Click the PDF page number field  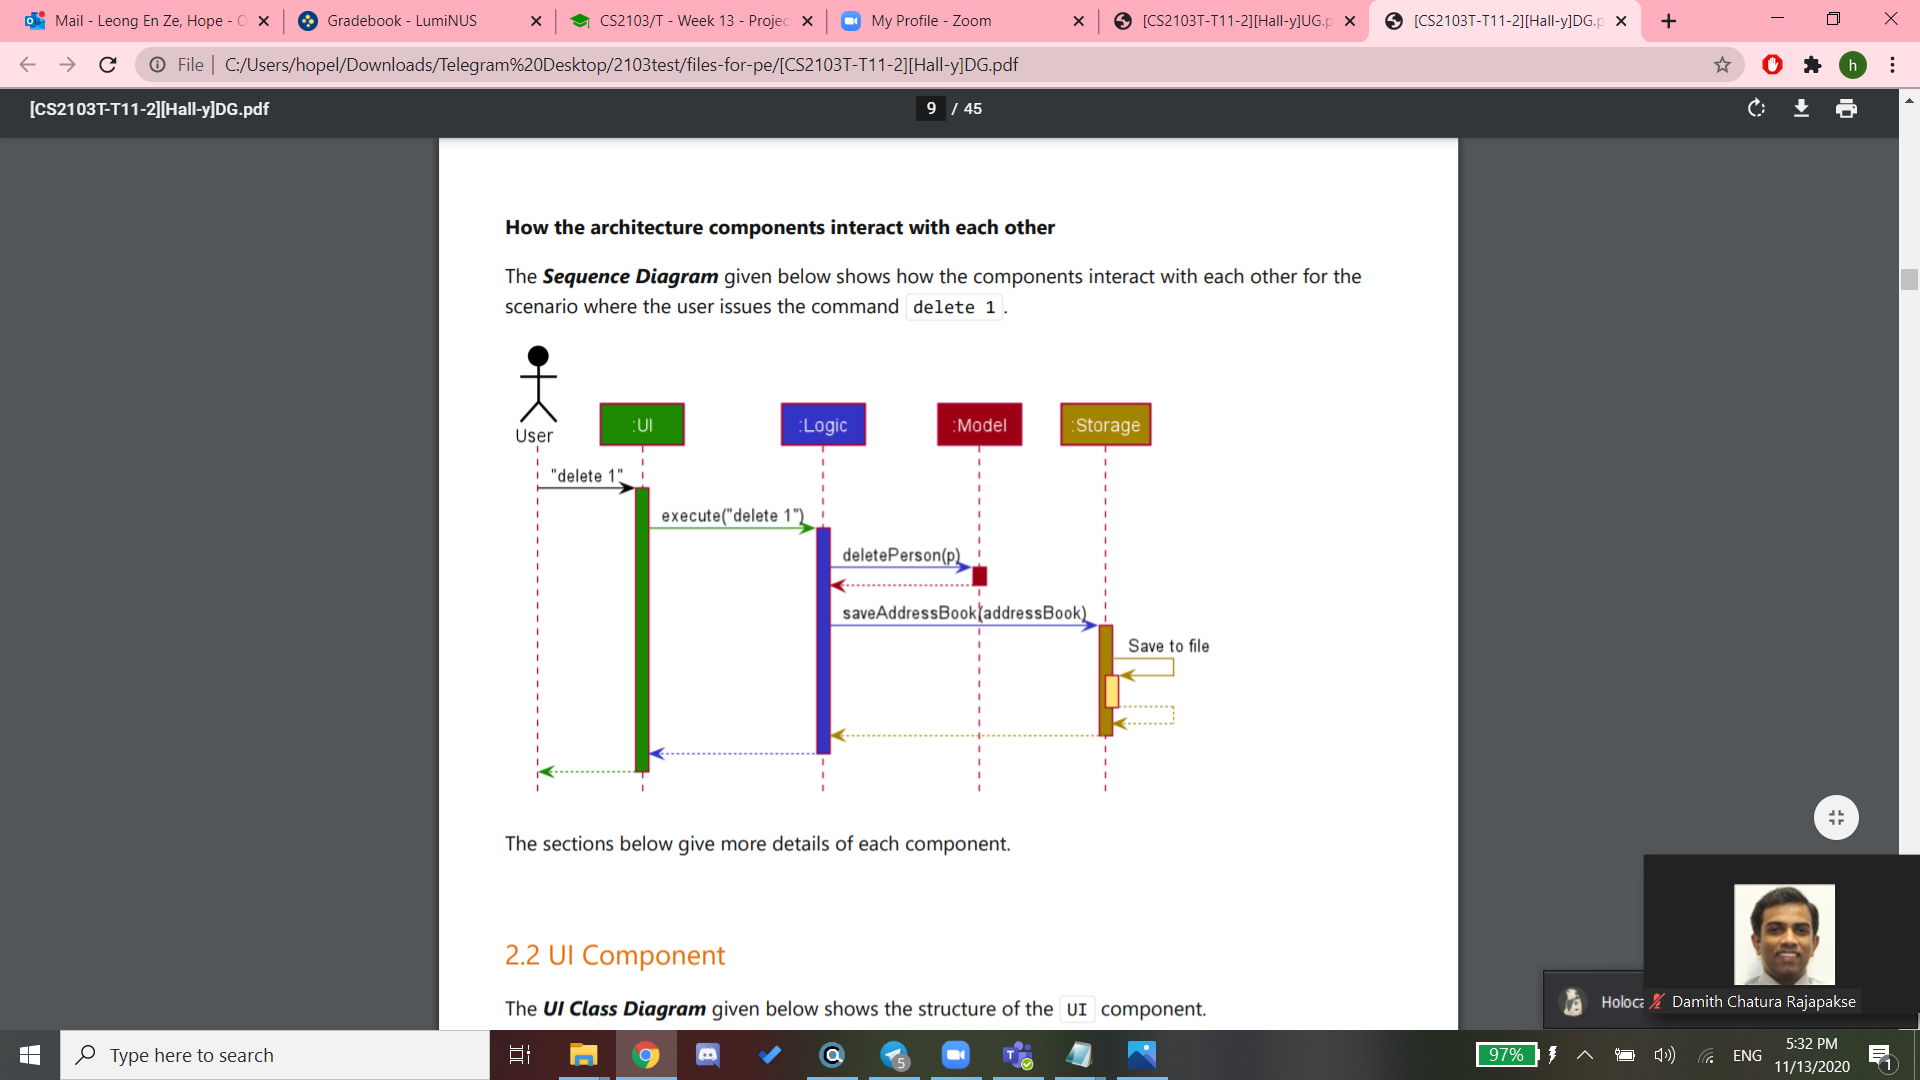(931, 108)
